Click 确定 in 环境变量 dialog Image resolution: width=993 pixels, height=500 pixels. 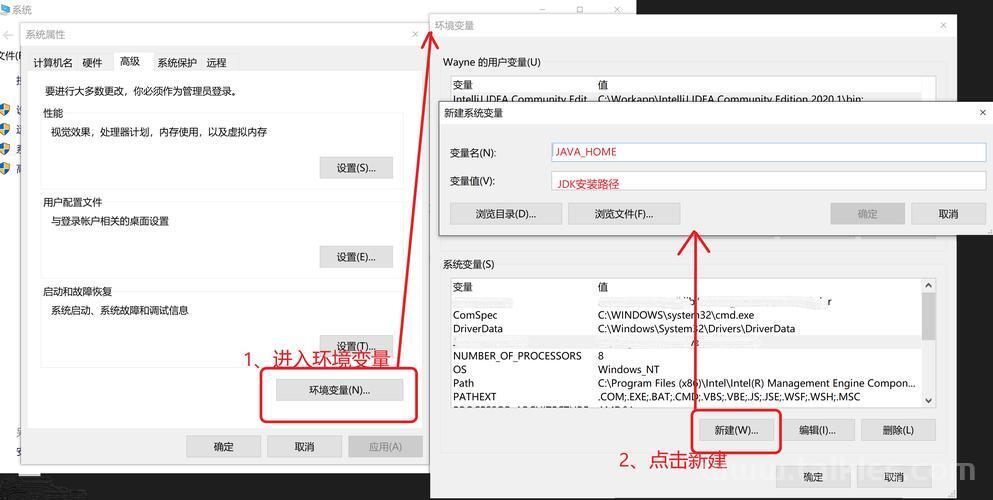(813, 477)
